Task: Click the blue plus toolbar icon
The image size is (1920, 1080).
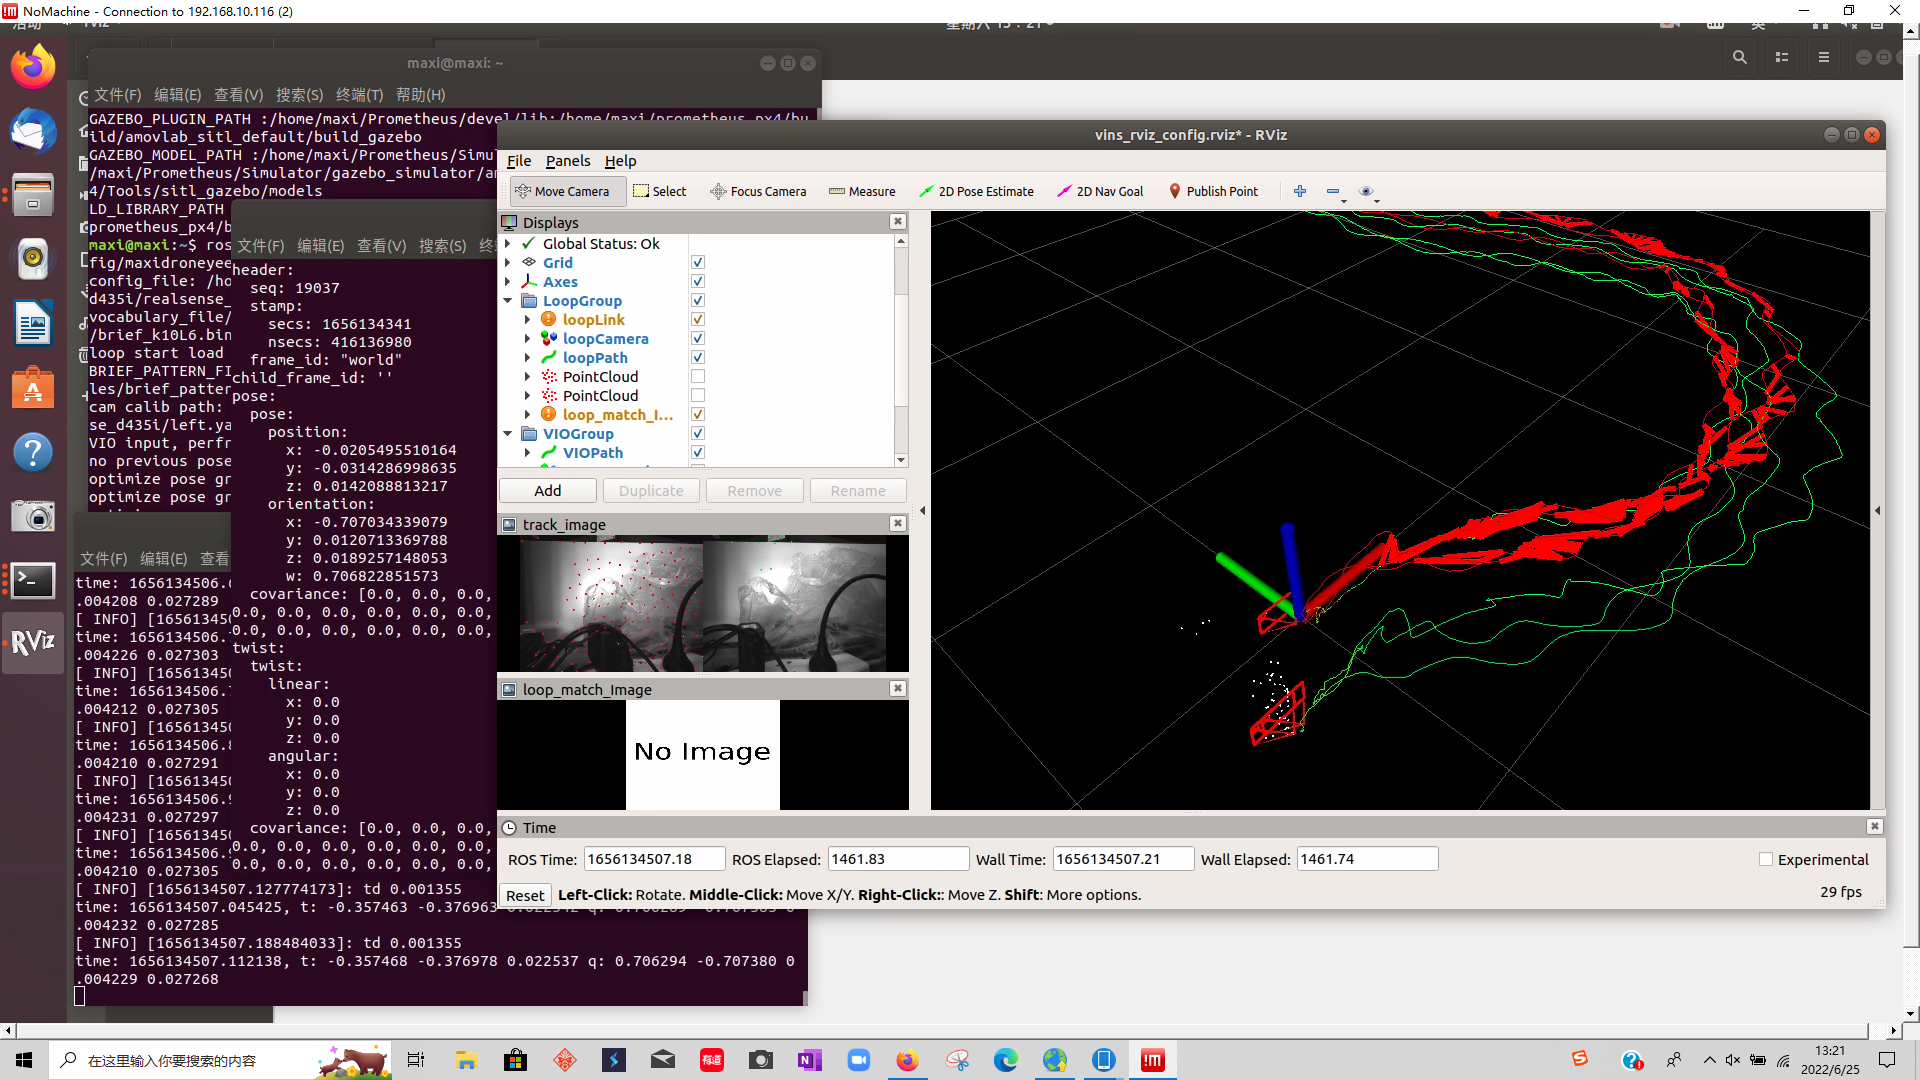Action: (x=1299, y=191)
